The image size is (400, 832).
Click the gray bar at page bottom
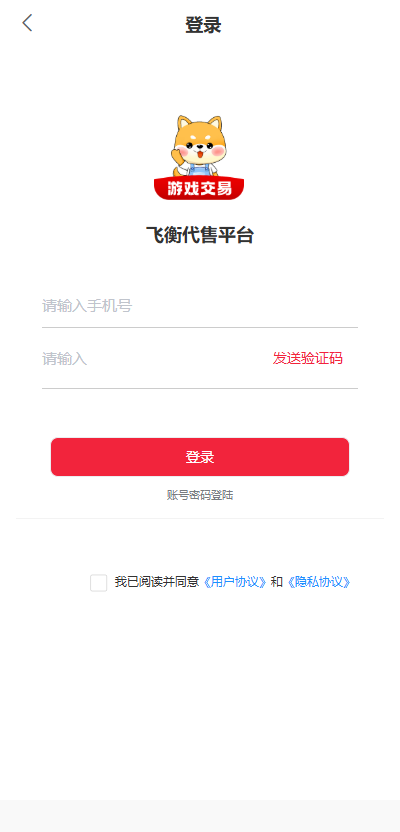pos(200,816)
